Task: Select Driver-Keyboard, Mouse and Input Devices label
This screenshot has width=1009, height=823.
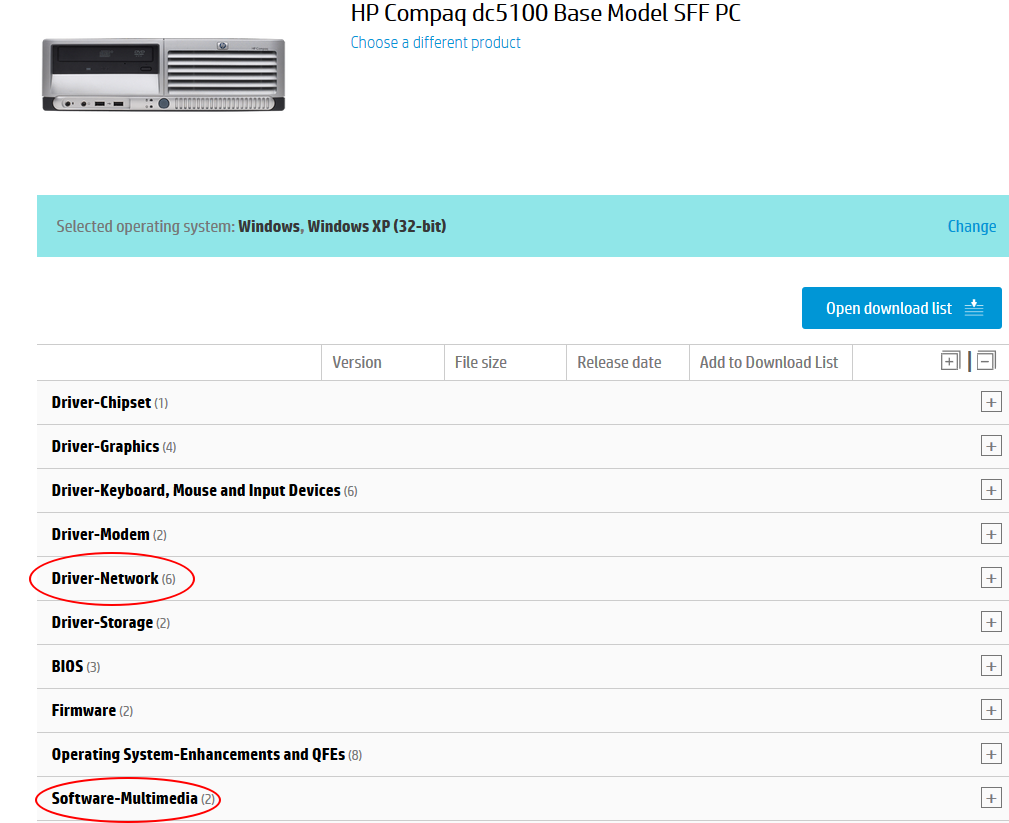Action: pos(196,490)
